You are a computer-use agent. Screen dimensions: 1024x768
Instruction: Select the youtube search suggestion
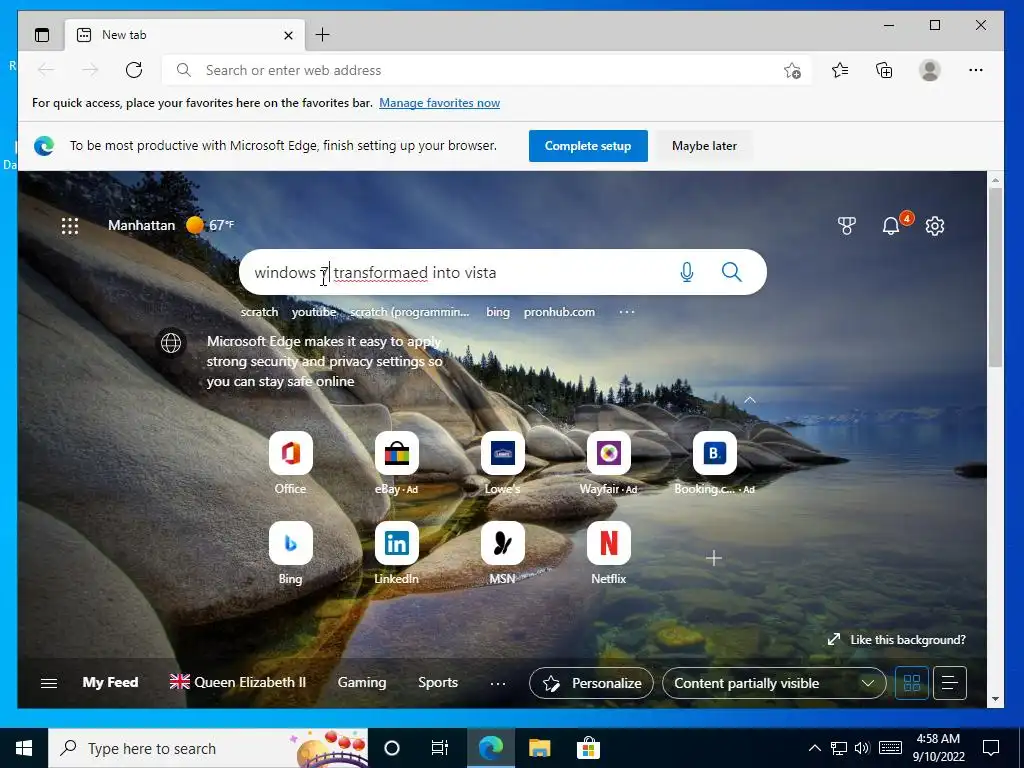pyautogui.click(x=314, y=312)
